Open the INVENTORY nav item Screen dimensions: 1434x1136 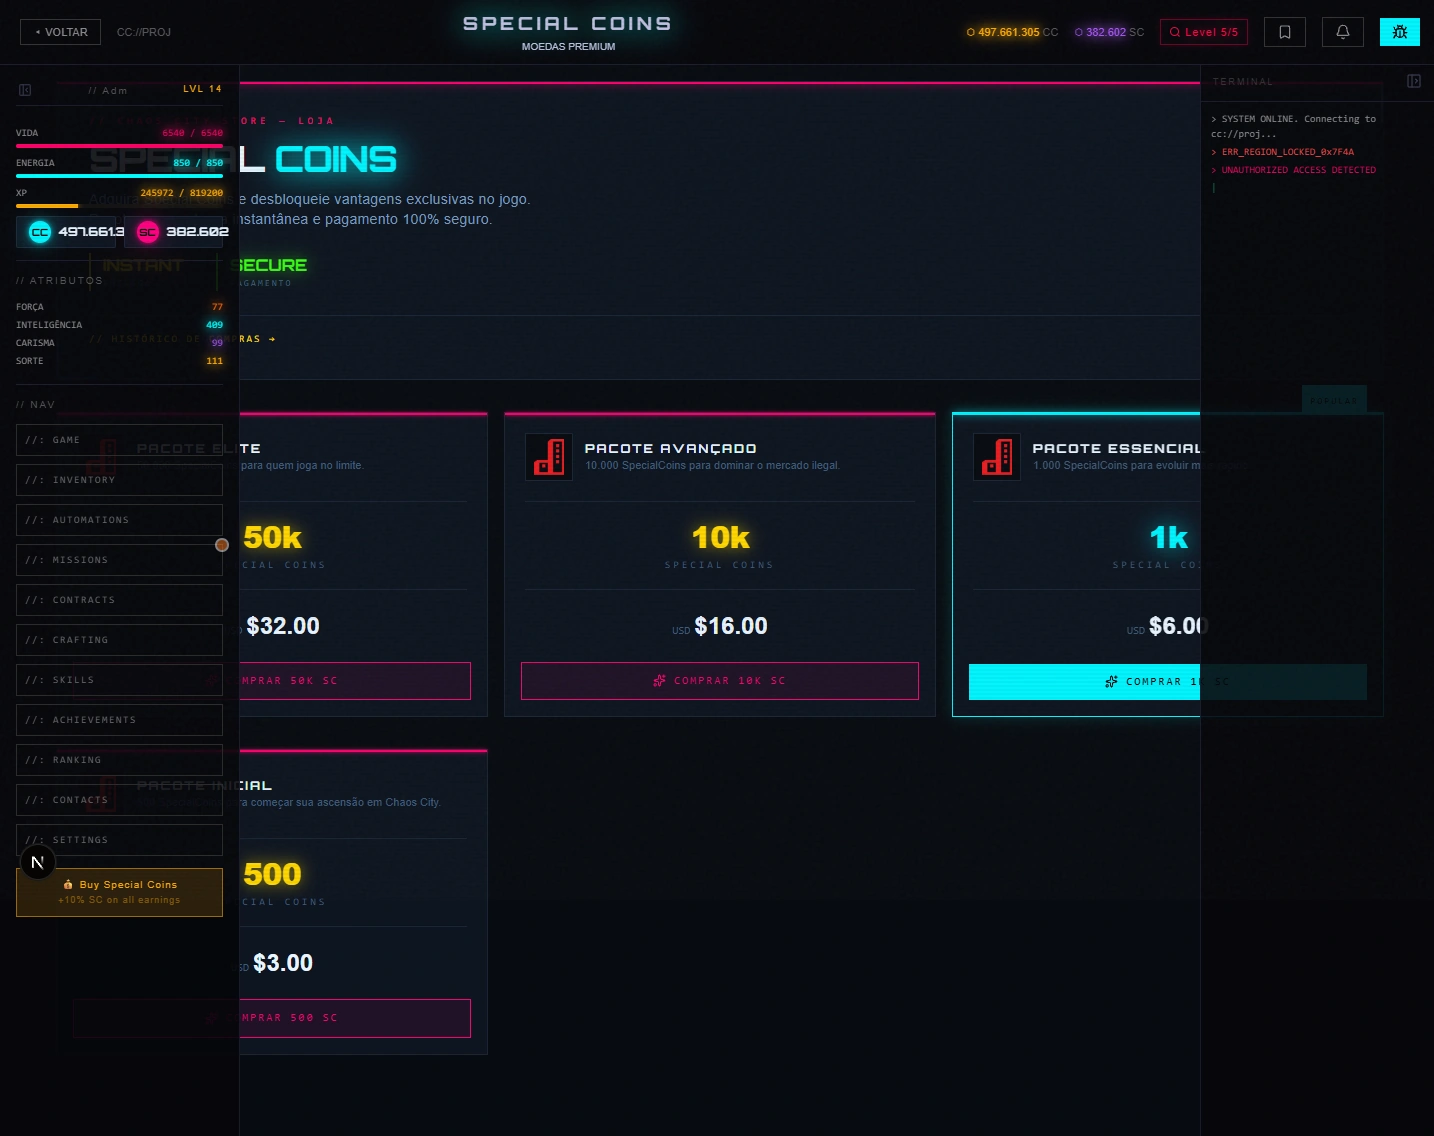[119, 480]
